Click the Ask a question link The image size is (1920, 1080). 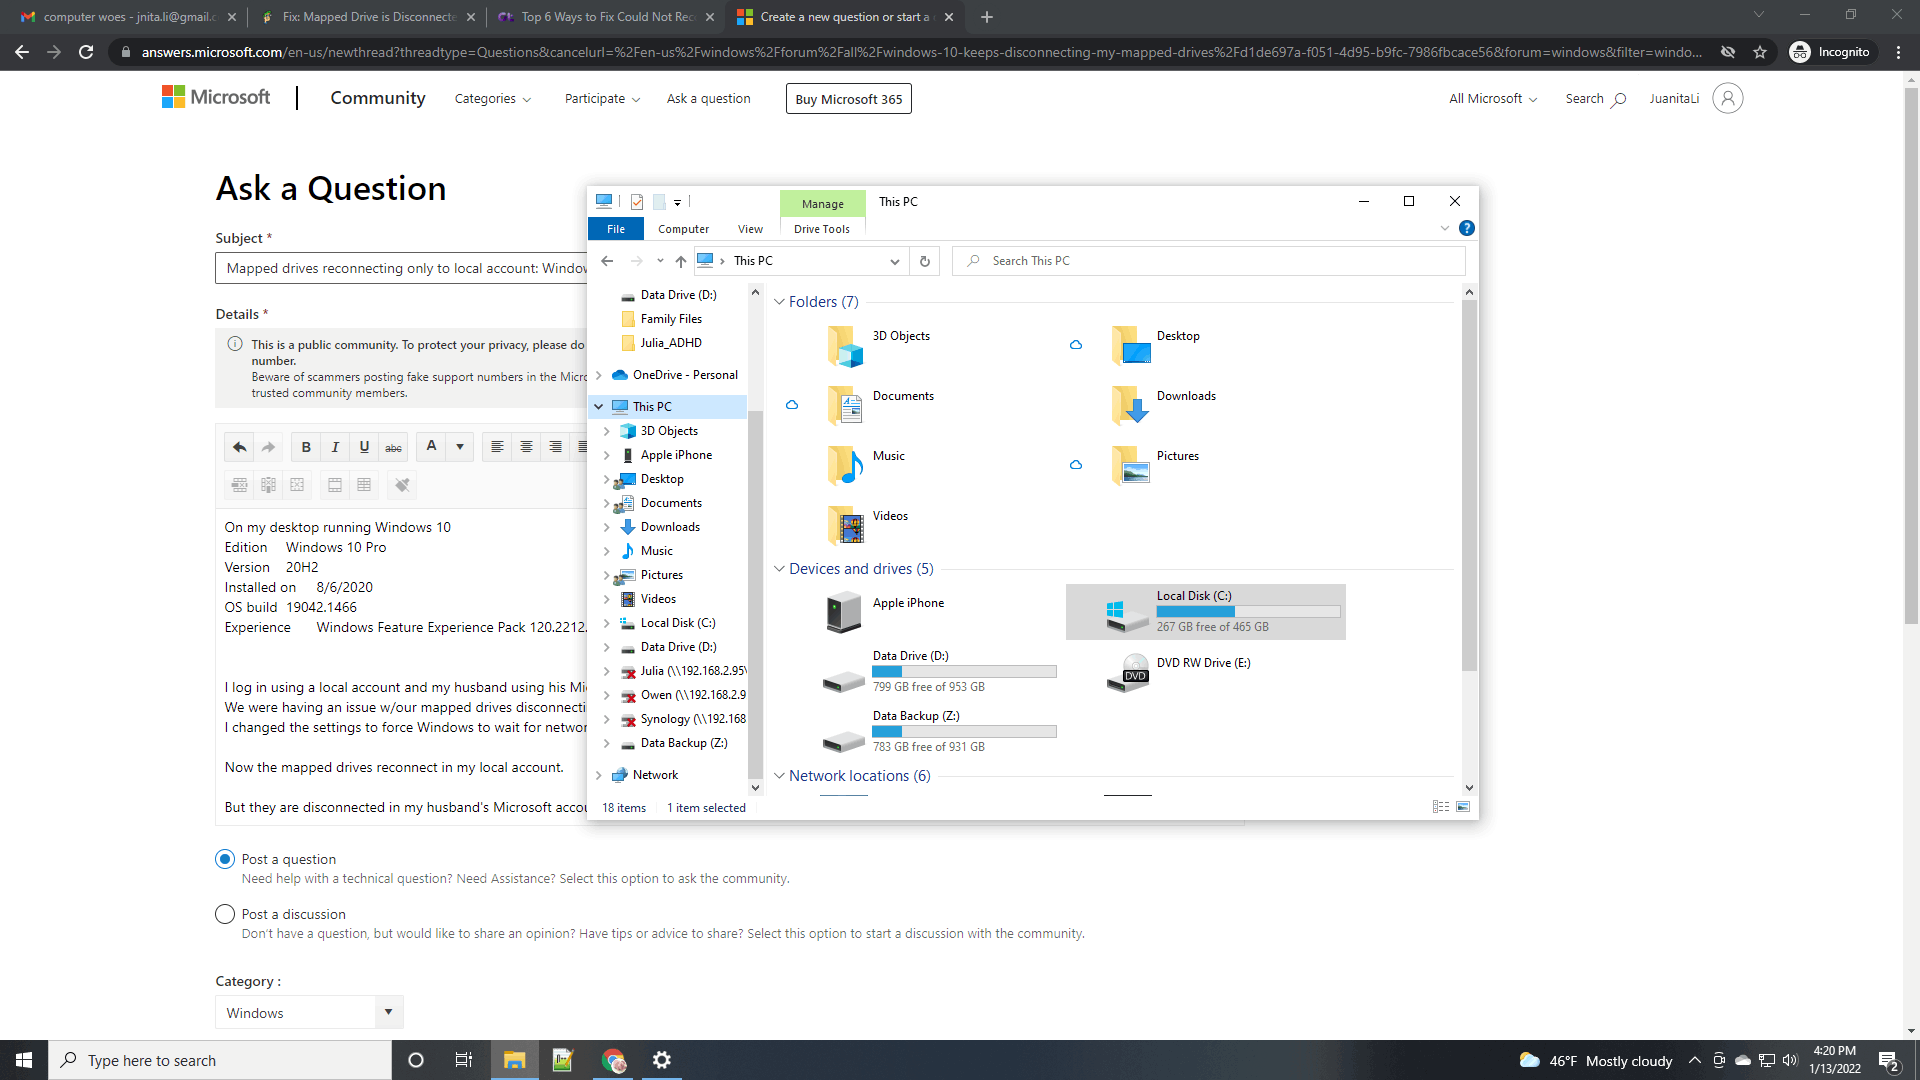tap(709, 98)
